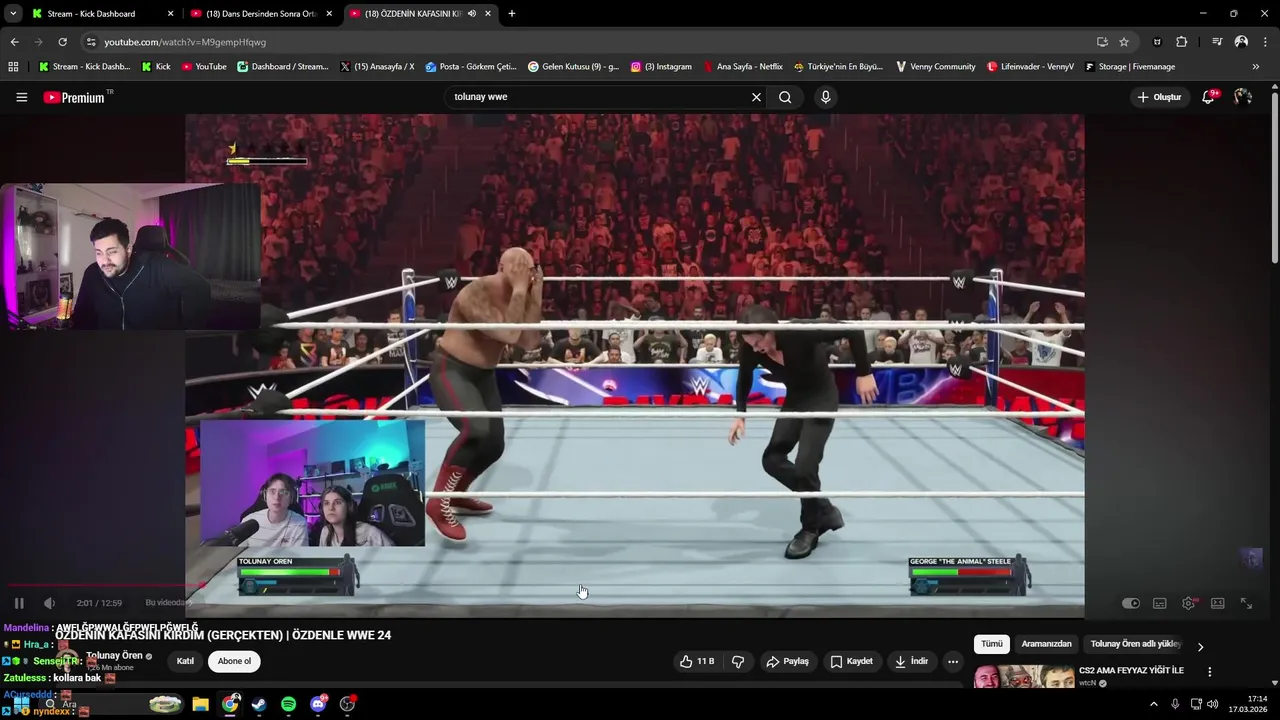Open more actions three-dot menu
This screenshot has width=1280, height=720.
click(x=953, y=661)
